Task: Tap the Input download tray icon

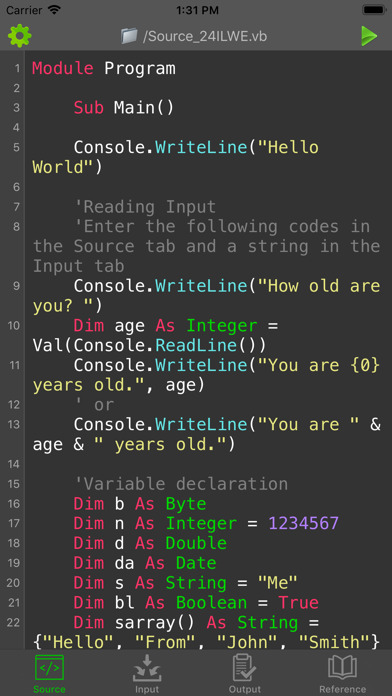Action: [x=147, y=668]
